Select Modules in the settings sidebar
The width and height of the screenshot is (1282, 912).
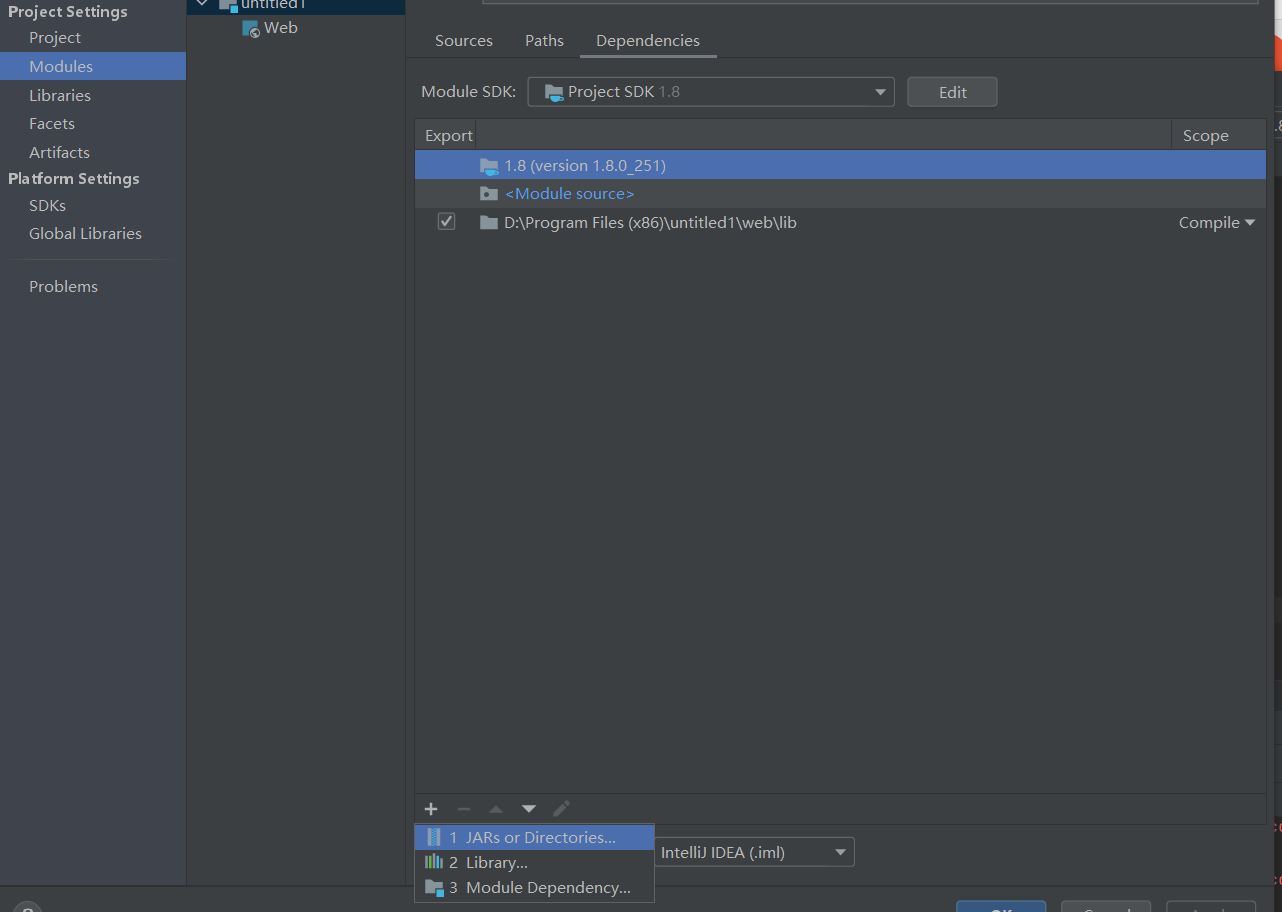(x=93, y=66)
